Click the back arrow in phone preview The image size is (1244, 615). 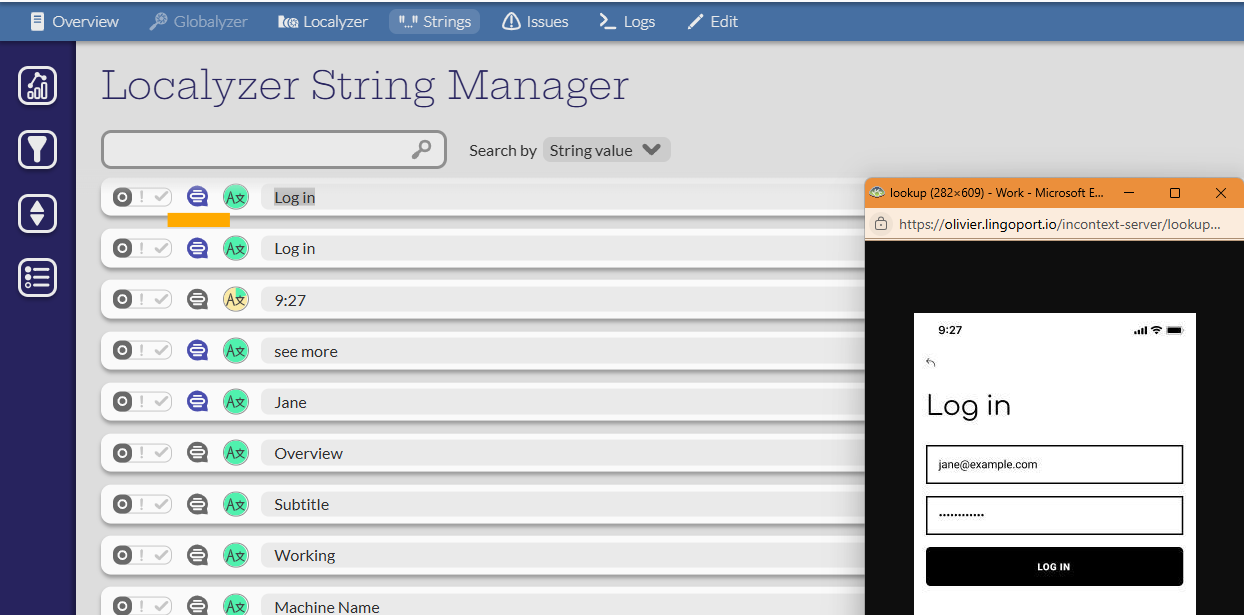tap(931, 363)
